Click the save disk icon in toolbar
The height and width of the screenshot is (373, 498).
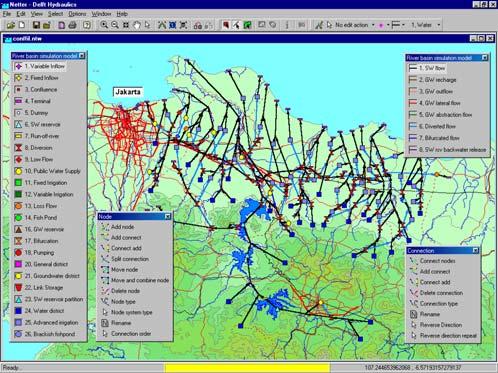click(36, 25)
